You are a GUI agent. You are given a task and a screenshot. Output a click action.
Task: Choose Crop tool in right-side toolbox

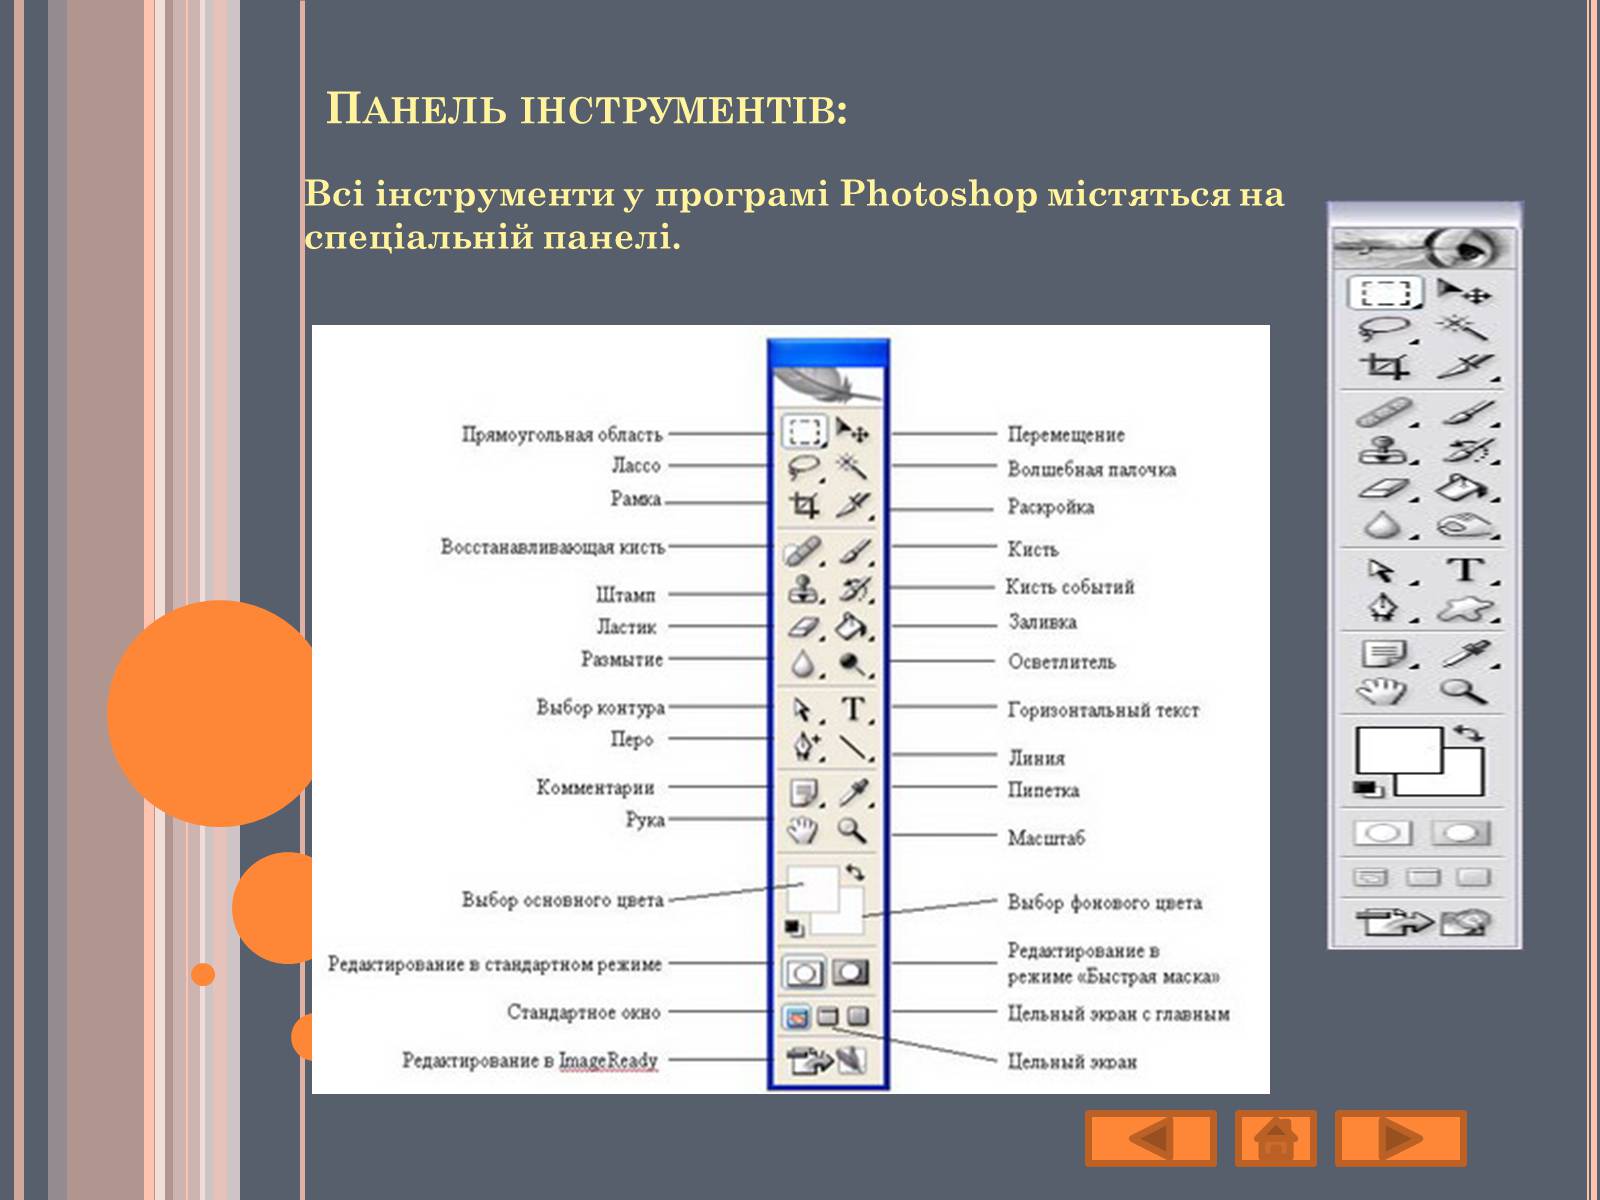(1386, 367)
